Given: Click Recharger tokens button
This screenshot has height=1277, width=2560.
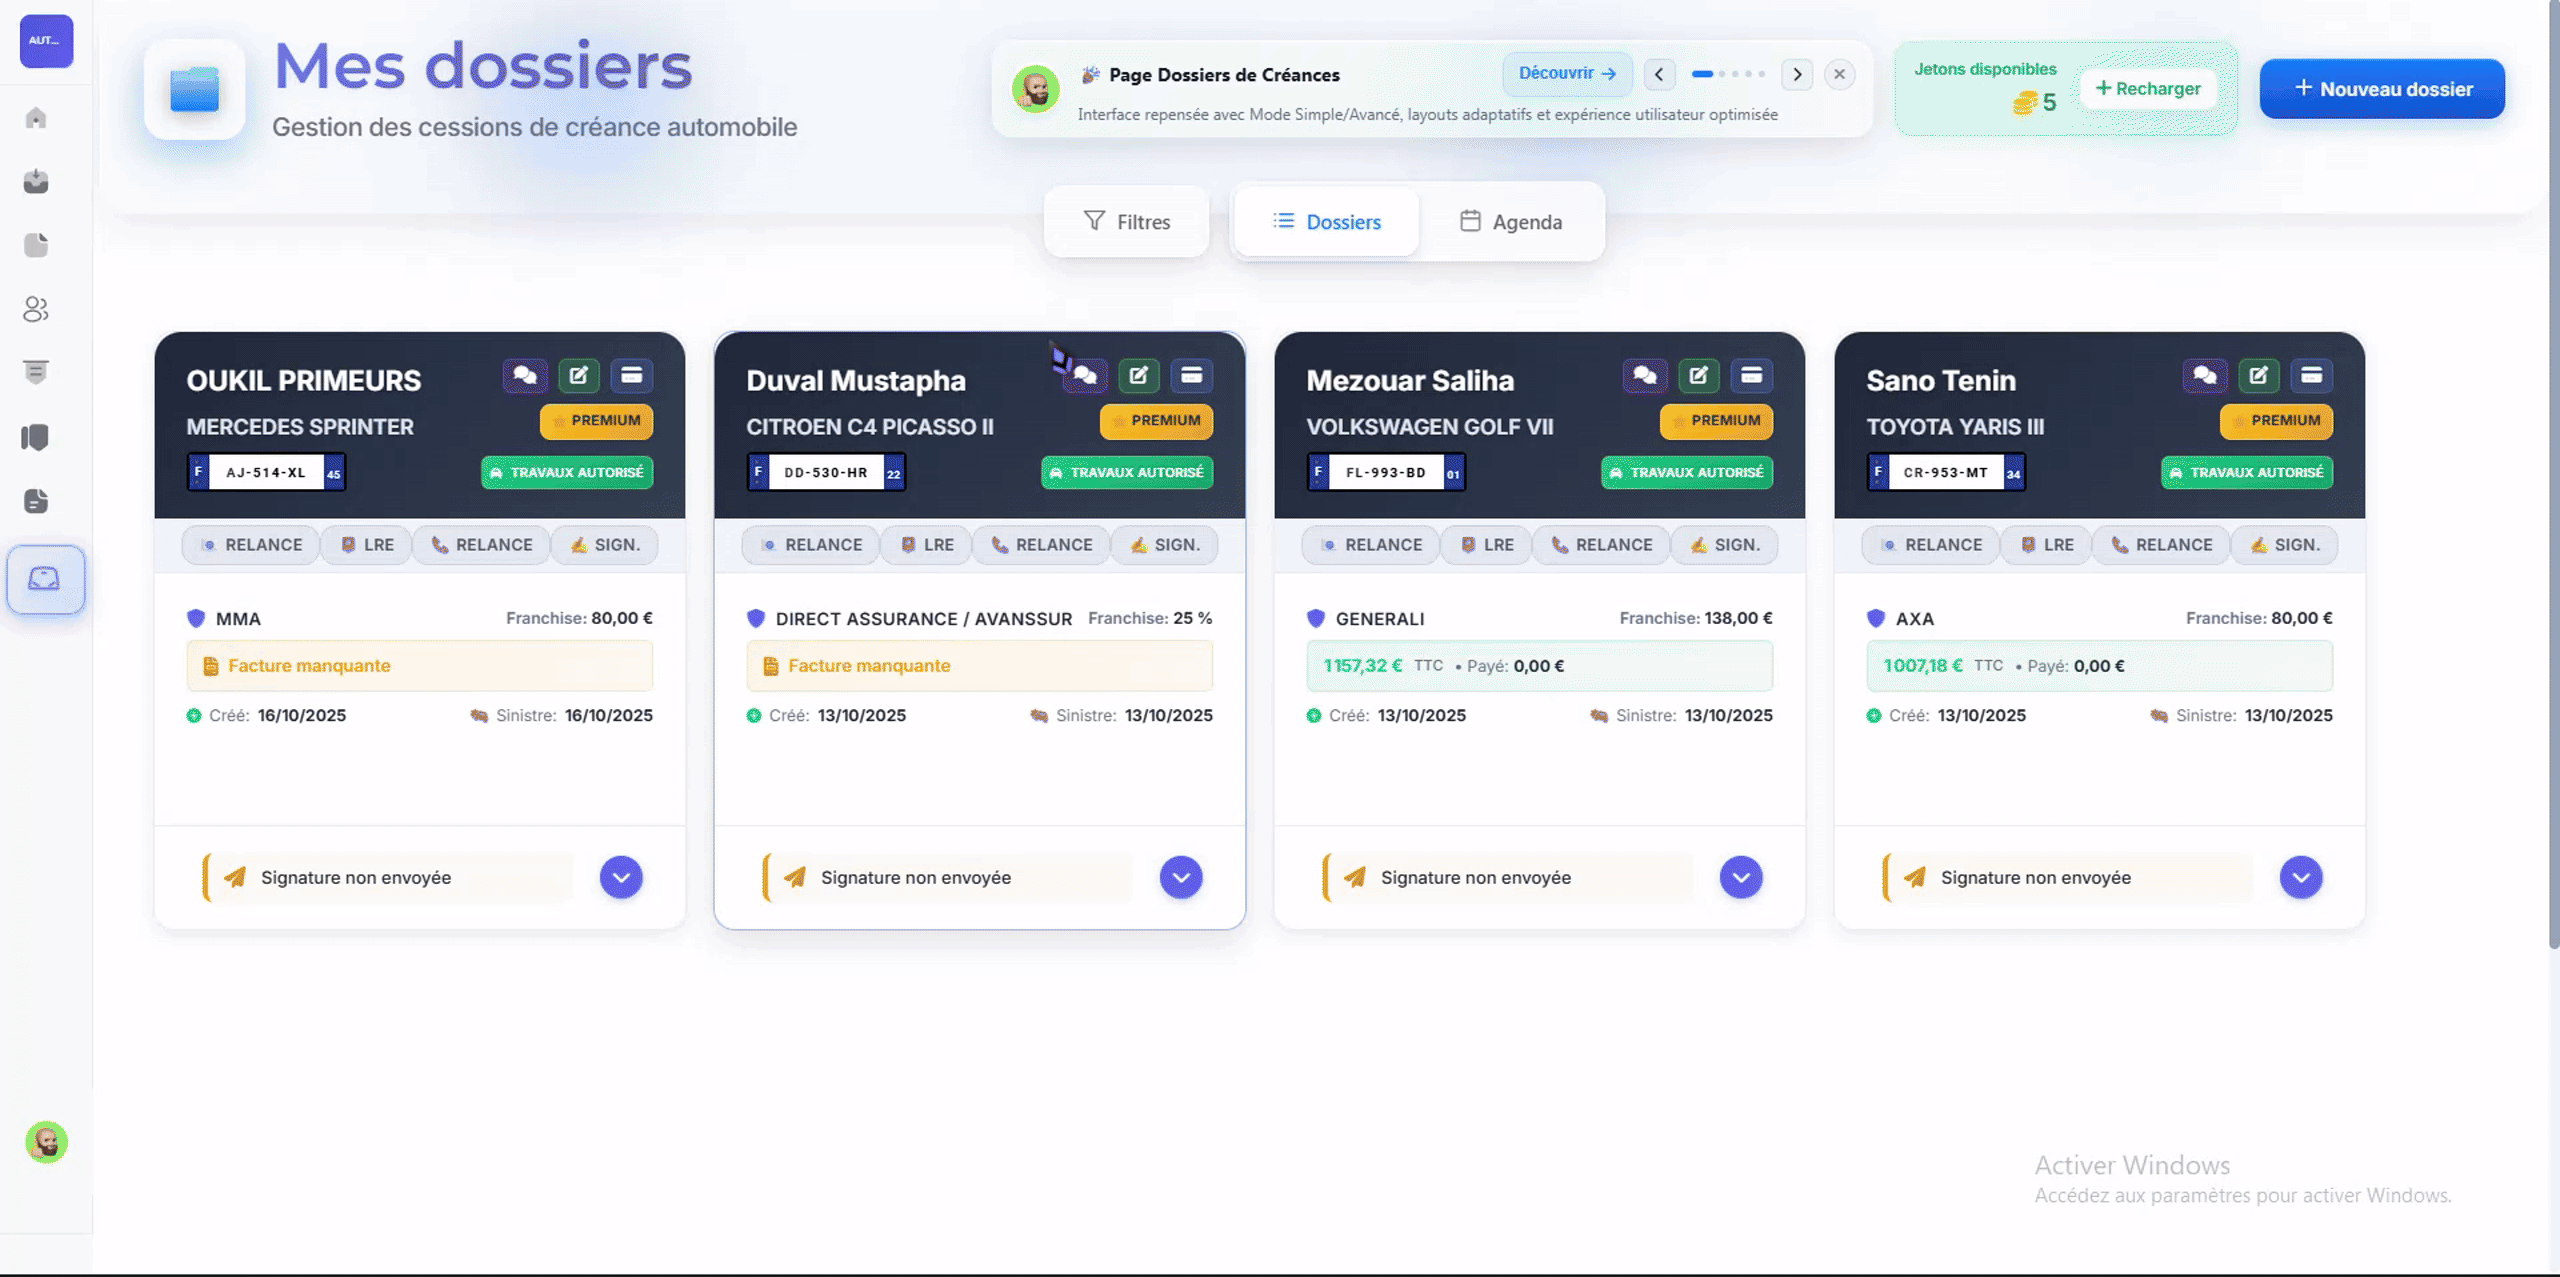Looking at the screenshot, I should 2148,89.
